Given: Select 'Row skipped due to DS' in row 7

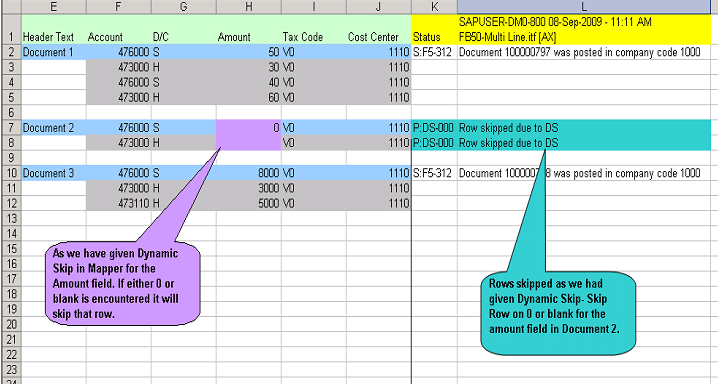Looking at the screenshot, I should (584, 128).
